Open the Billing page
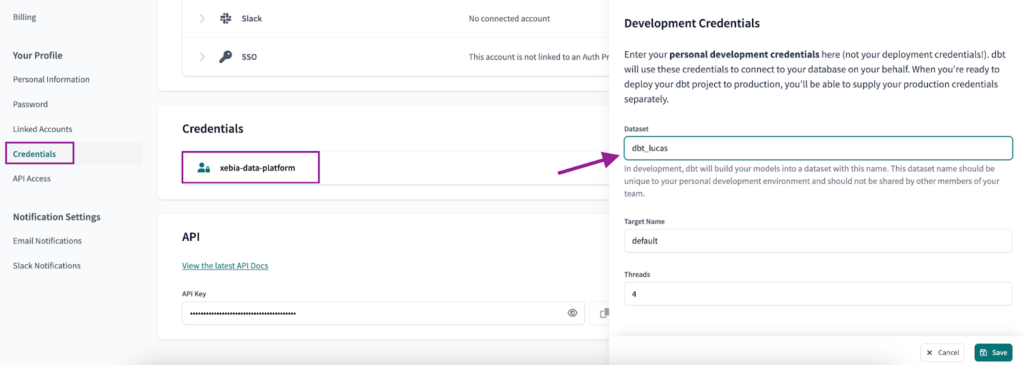This screenshot has height=365, width=1024. pyautogui.click(x=24, y=18)
